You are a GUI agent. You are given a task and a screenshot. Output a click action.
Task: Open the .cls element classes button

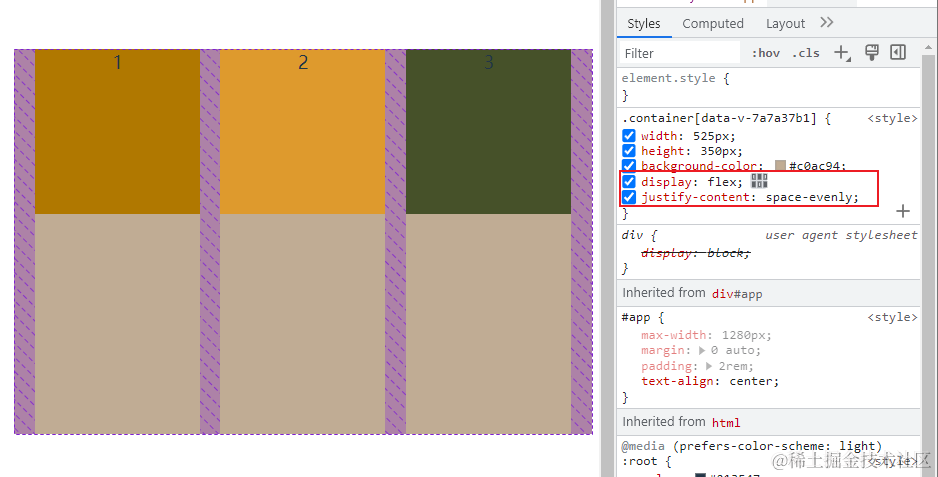tap(806, 53)
